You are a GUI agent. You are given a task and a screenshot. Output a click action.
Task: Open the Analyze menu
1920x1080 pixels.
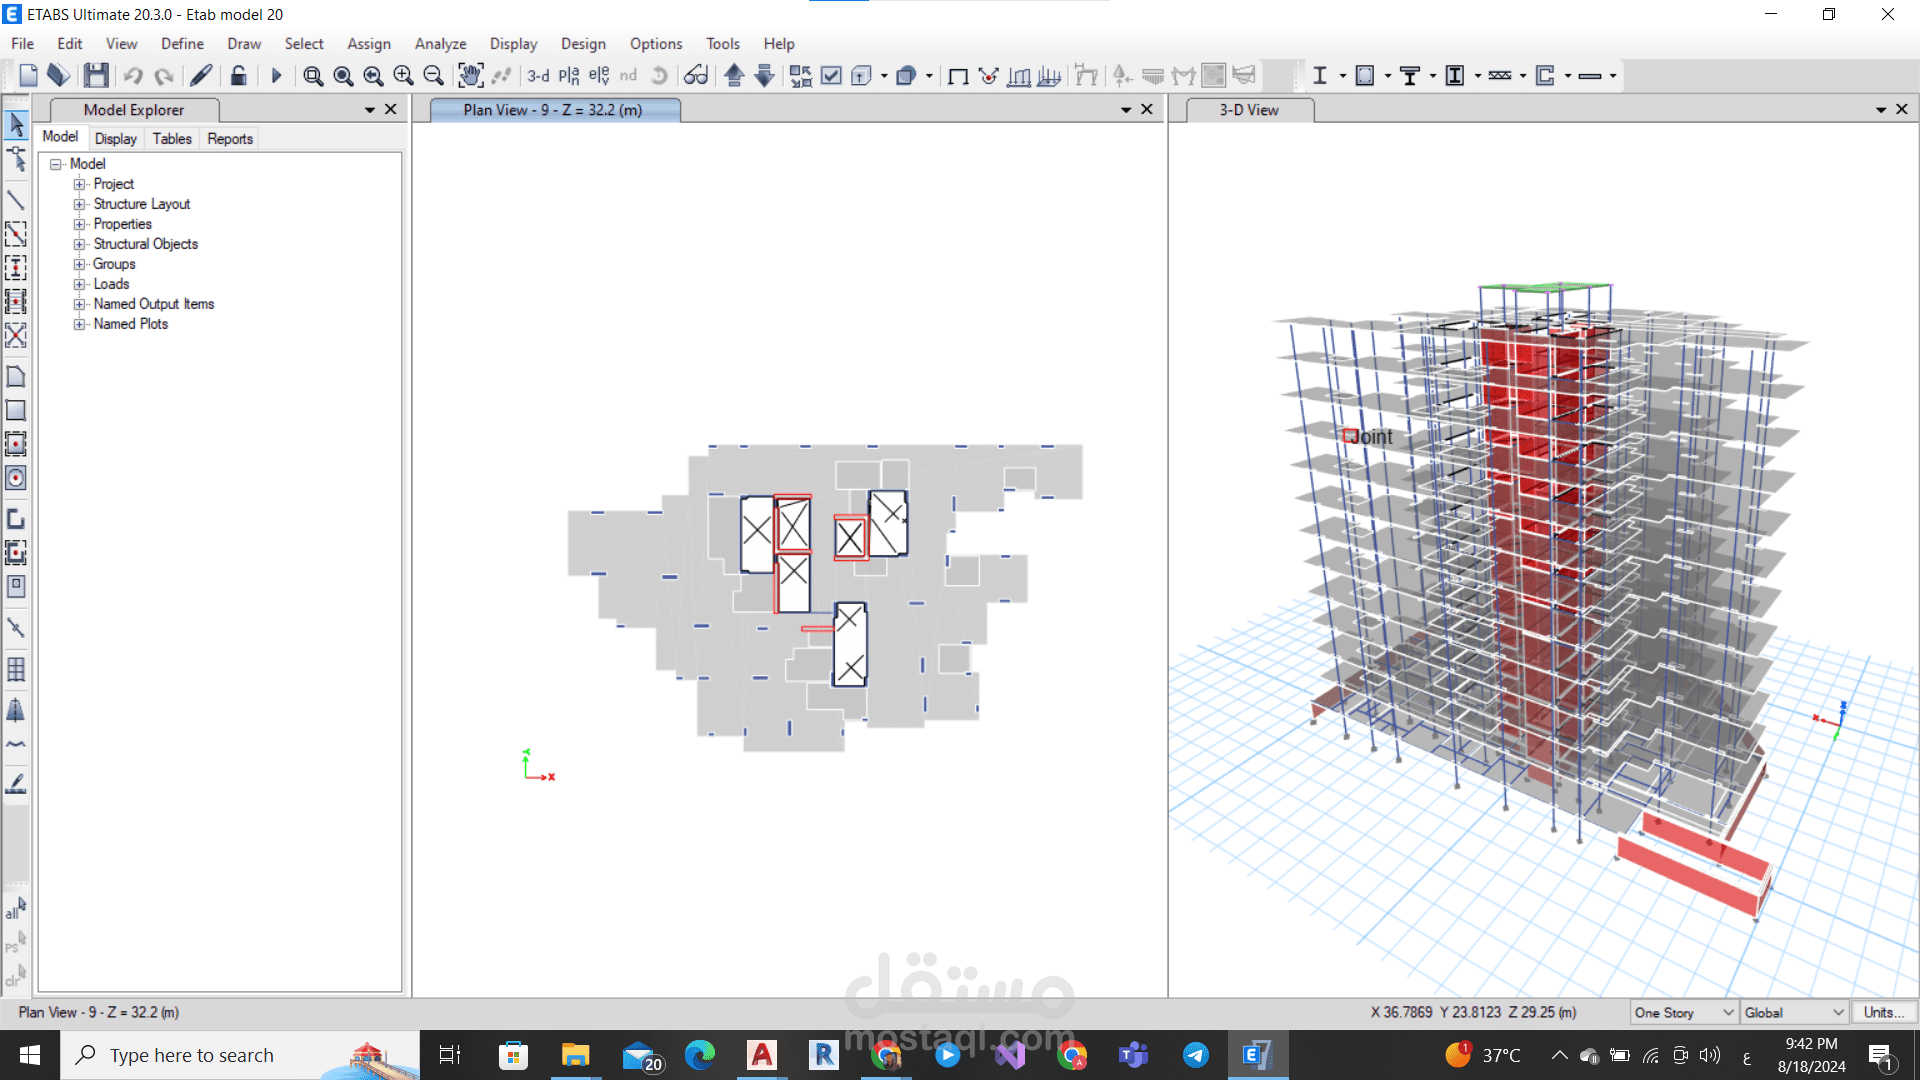(440, 44)
